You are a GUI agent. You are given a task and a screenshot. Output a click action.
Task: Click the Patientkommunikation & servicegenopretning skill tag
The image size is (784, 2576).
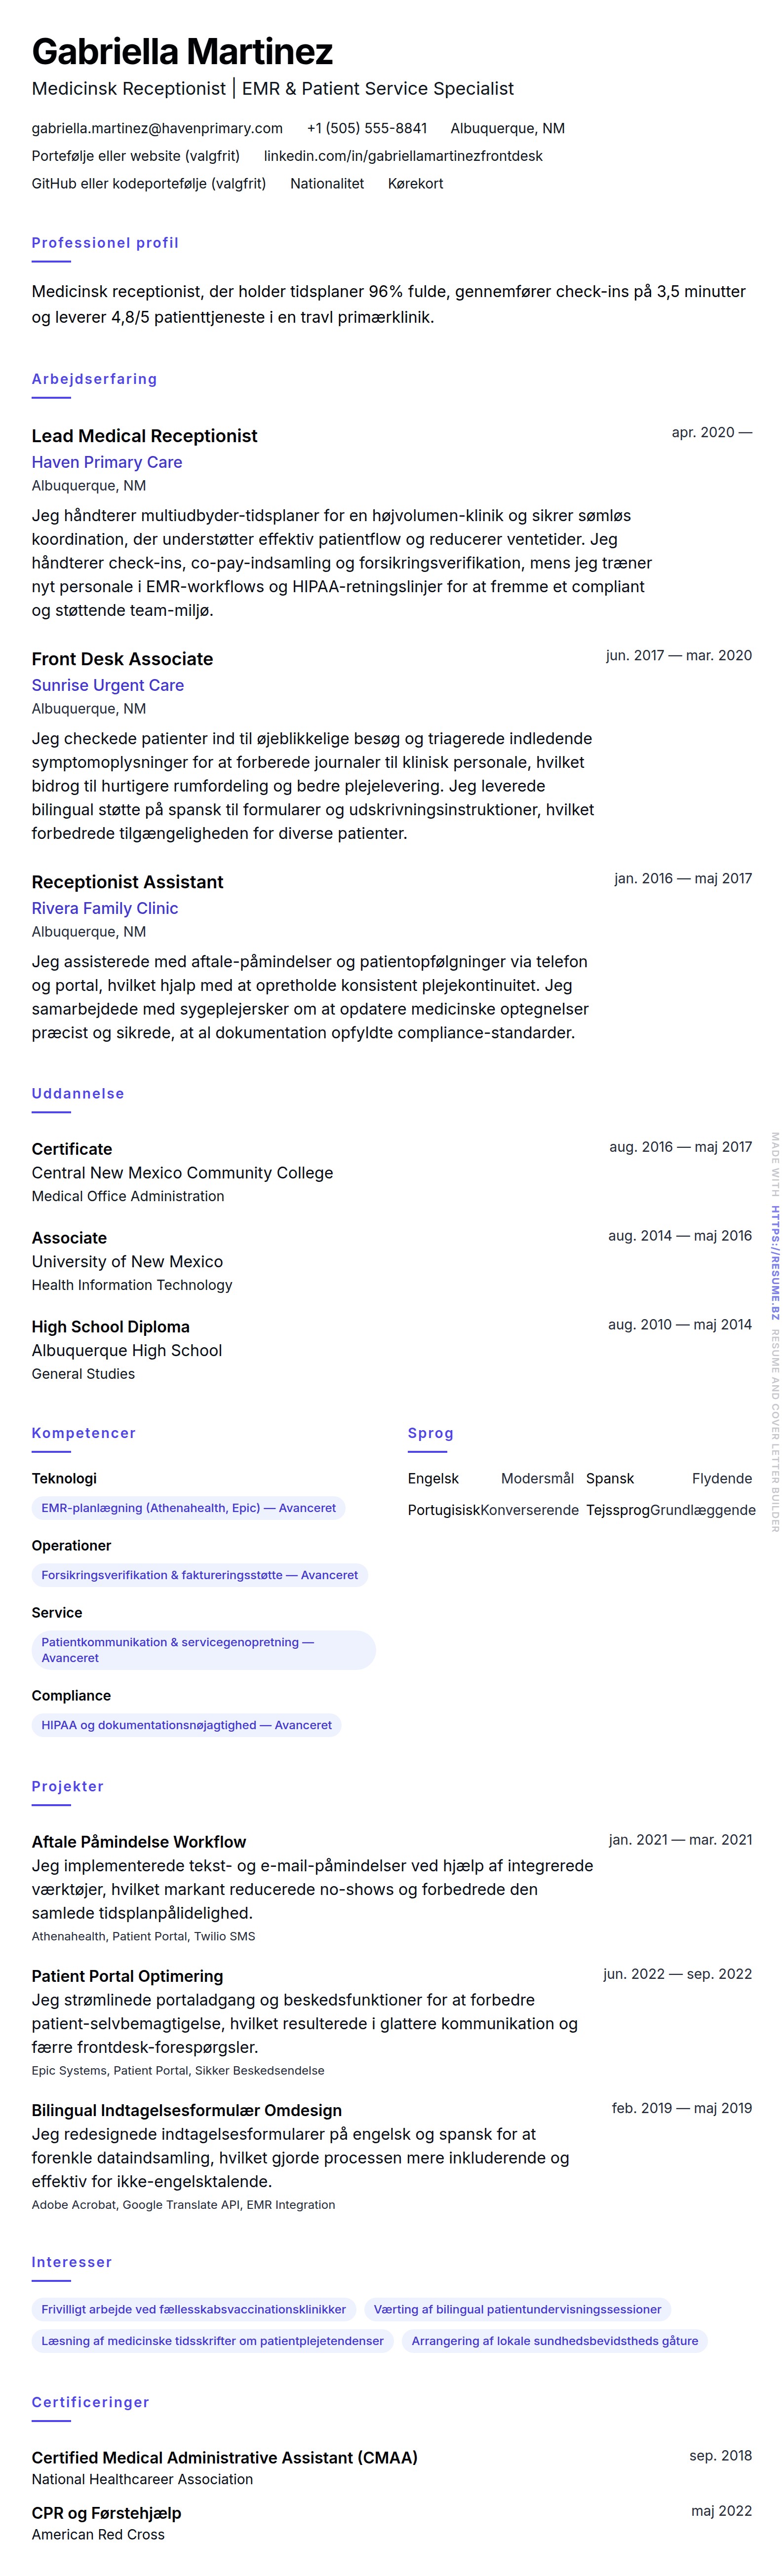click(203, 1649)
